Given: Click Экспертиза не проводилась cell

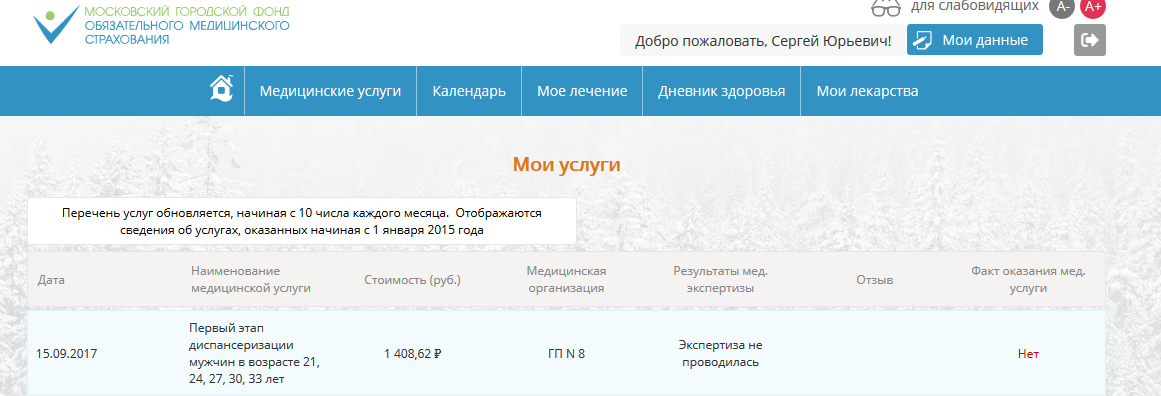Looking at the screenshot, I should [720, 354].
